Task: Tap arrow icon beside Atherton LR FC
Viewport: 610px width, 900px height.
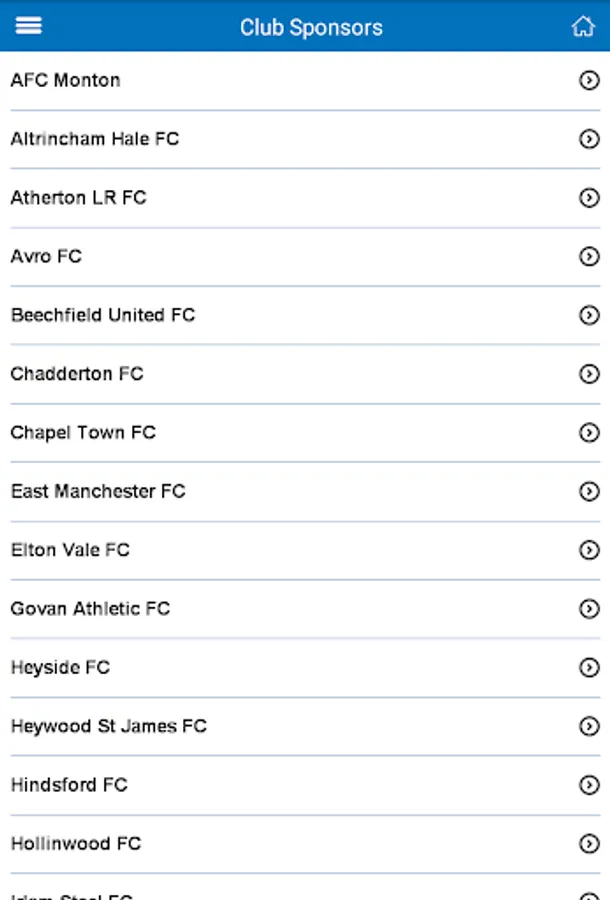Action: pos(589,198)
